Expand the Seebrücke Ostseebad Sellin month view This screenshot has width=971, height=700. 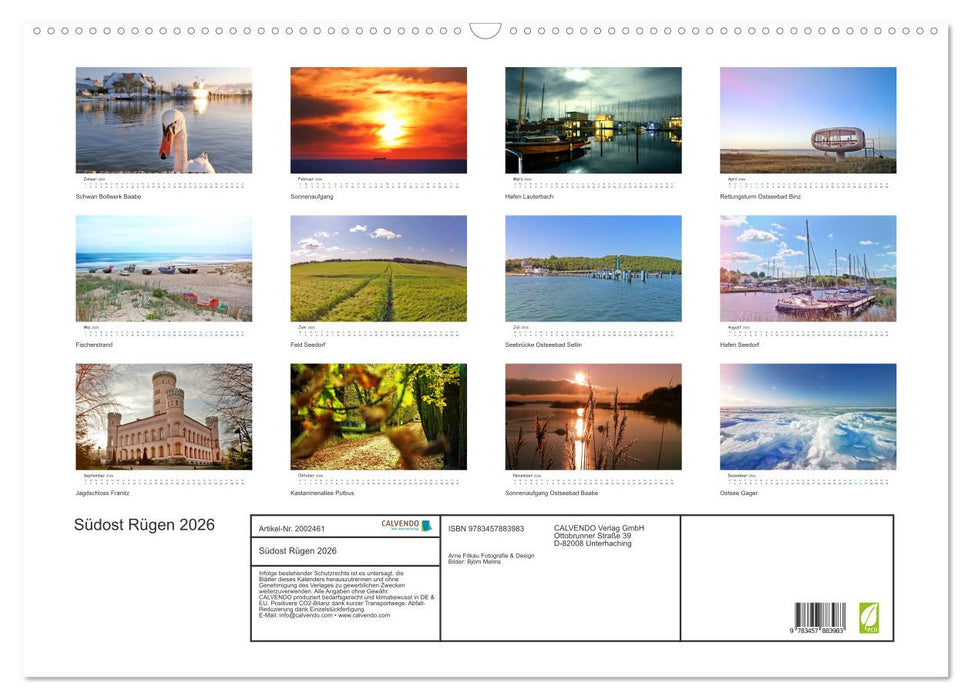pos(593,267)
